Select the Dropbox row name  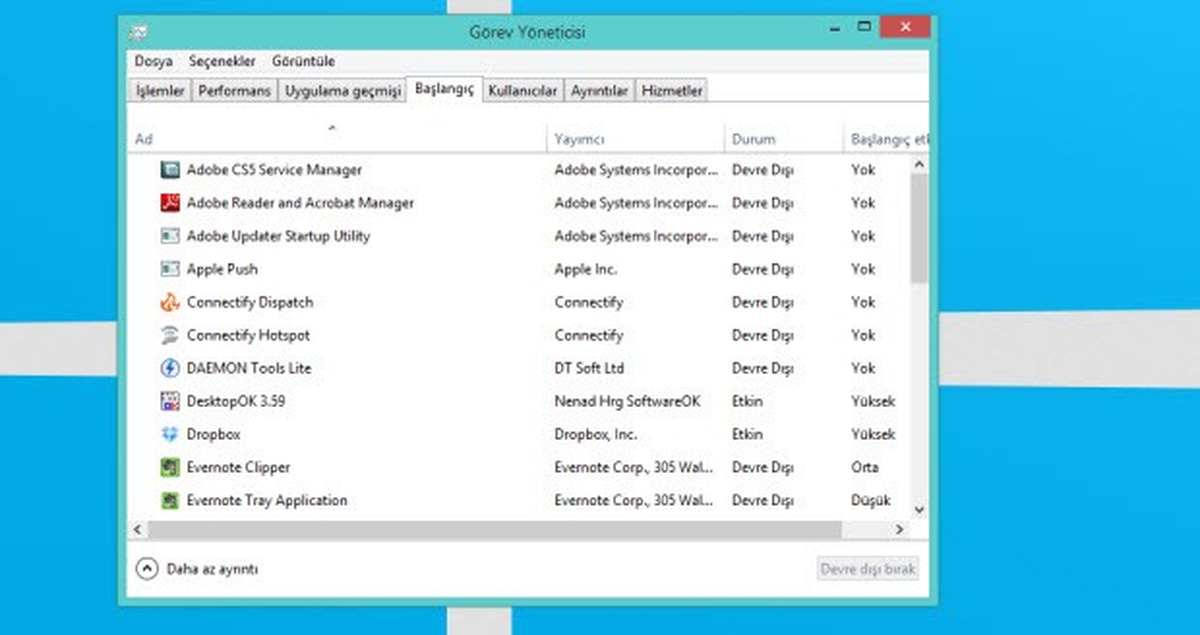pos(213,434)
